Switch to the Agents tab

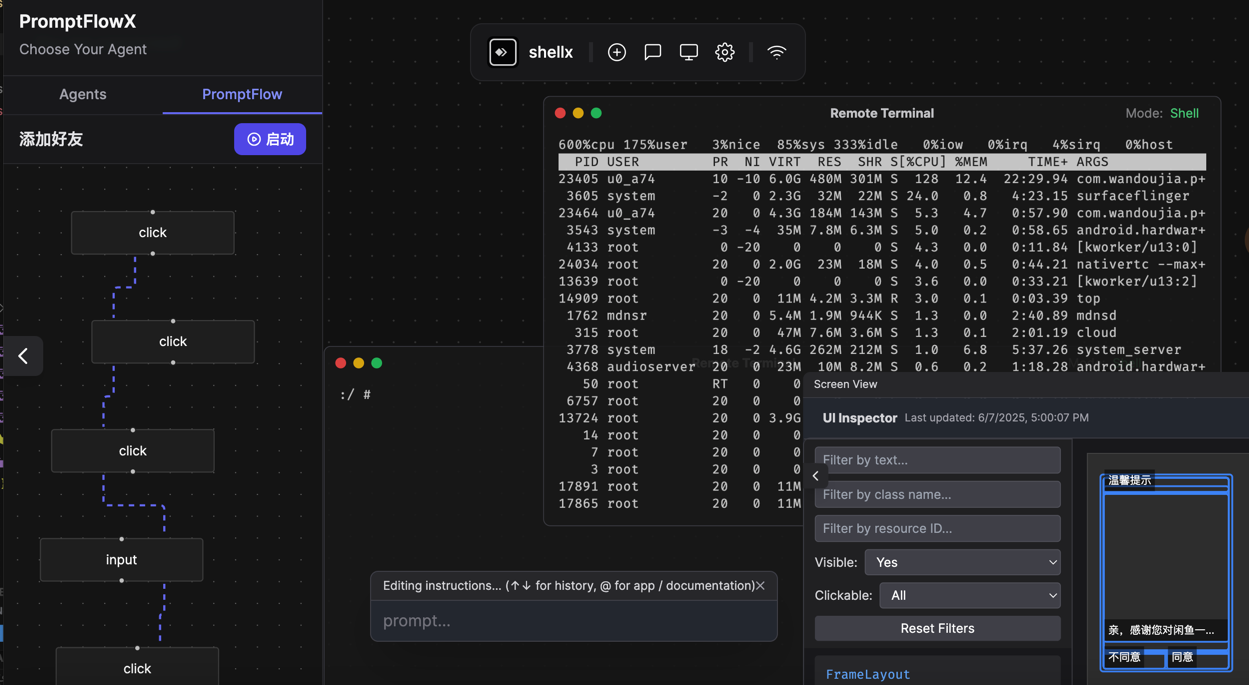coord(82,94)
